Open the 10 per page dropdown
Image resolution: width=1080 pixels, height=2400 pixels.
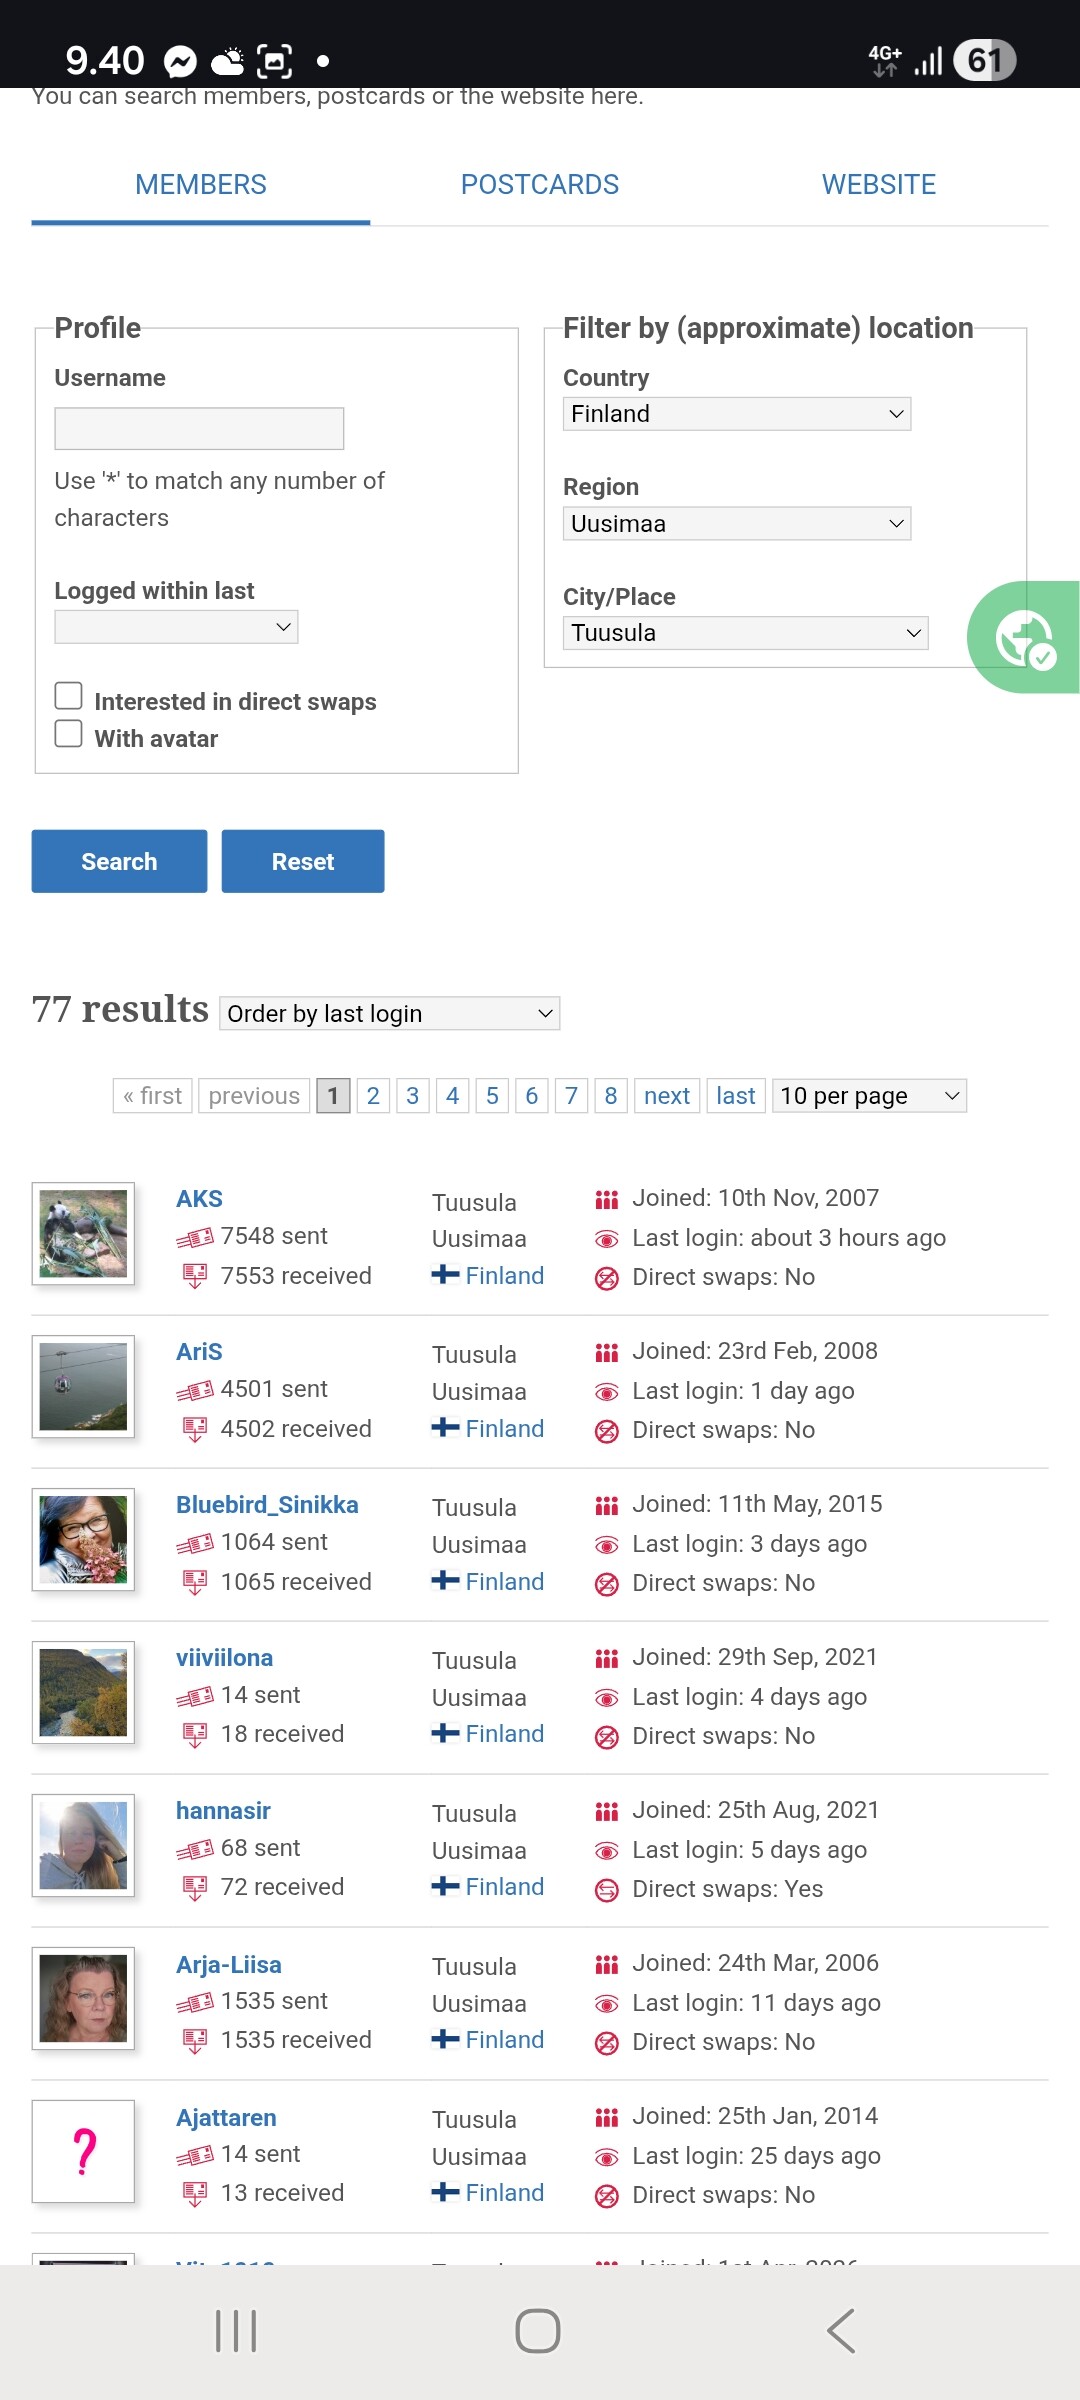click(x=869, y=1096)
